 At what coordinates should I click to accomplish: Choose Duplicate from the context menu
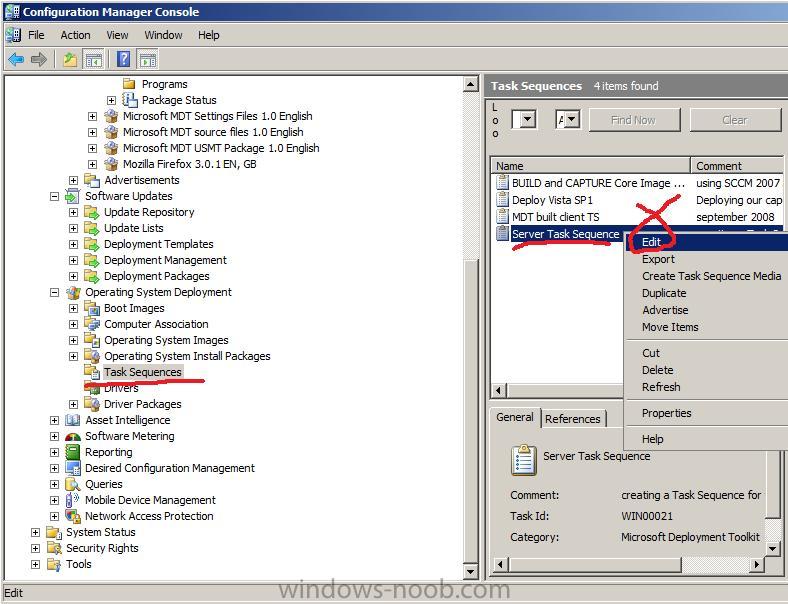(x=707, y=293)
